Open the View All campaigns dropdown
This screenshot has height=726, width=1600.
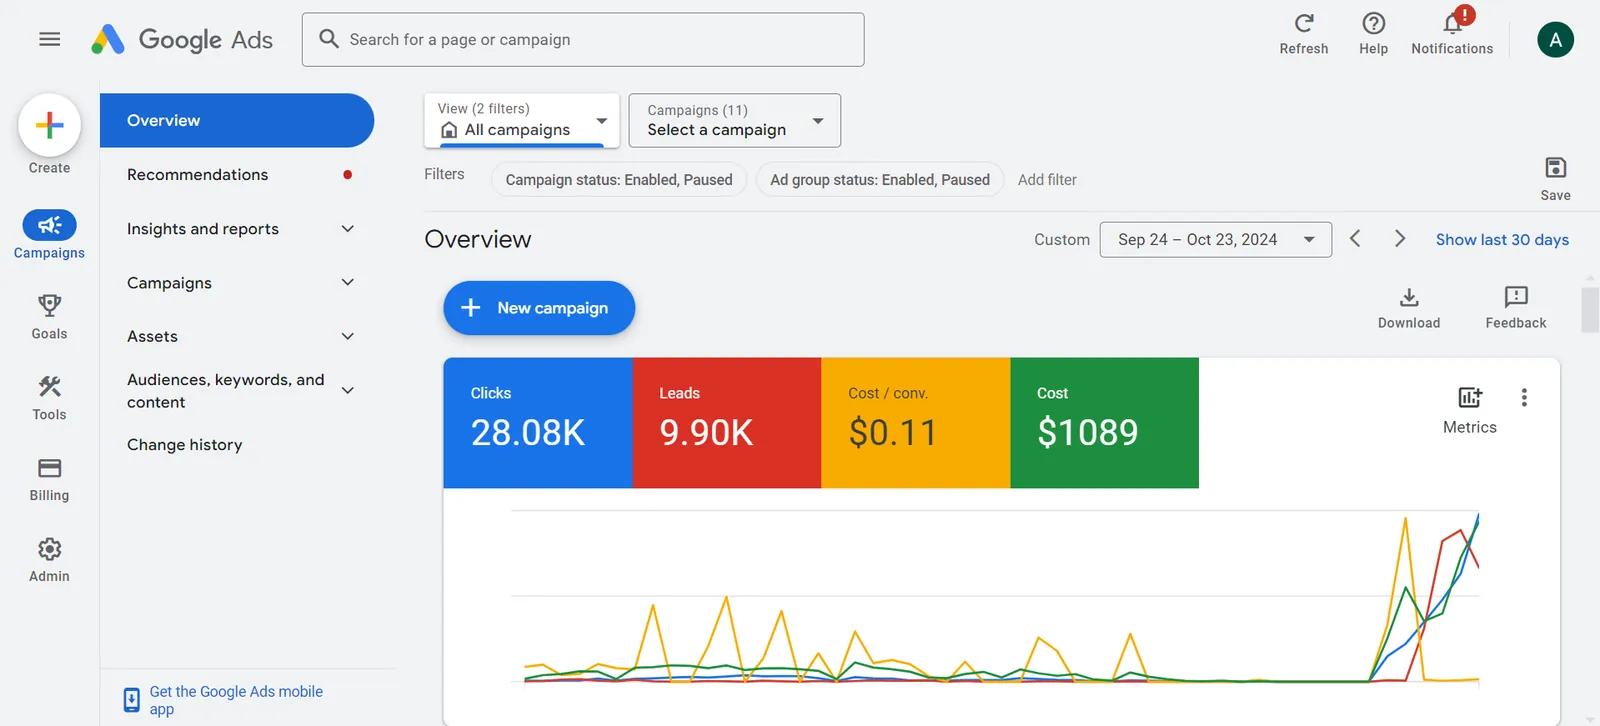point(522,120)
